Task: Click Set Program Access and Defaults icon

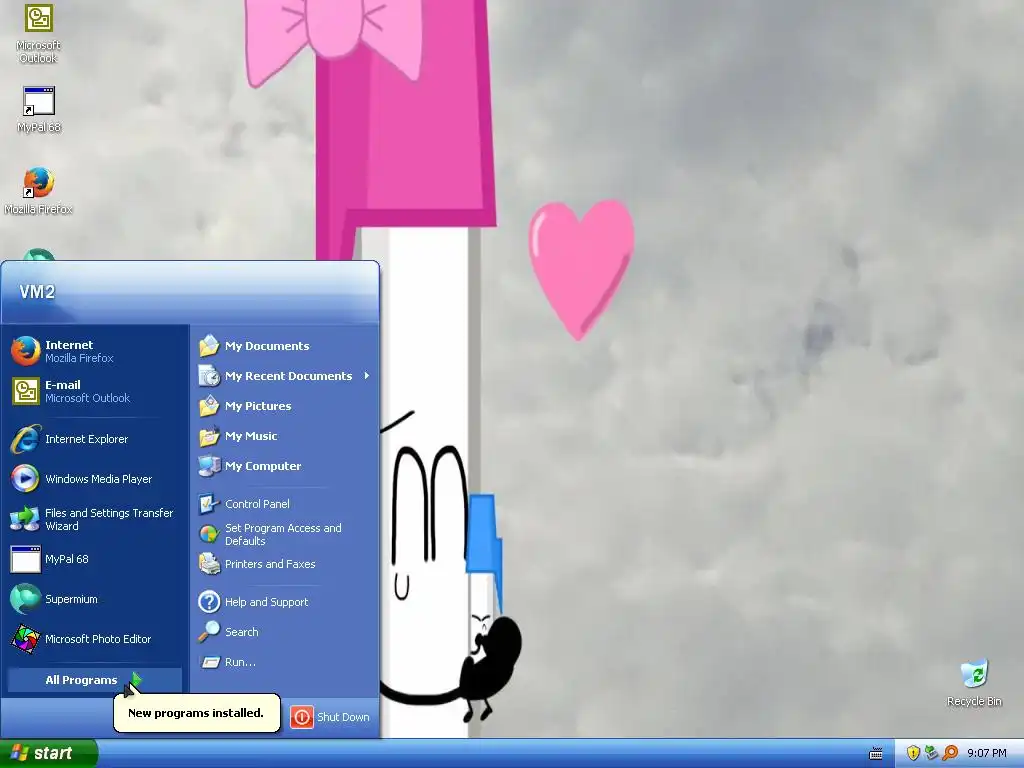Action: tap(209, 534)
